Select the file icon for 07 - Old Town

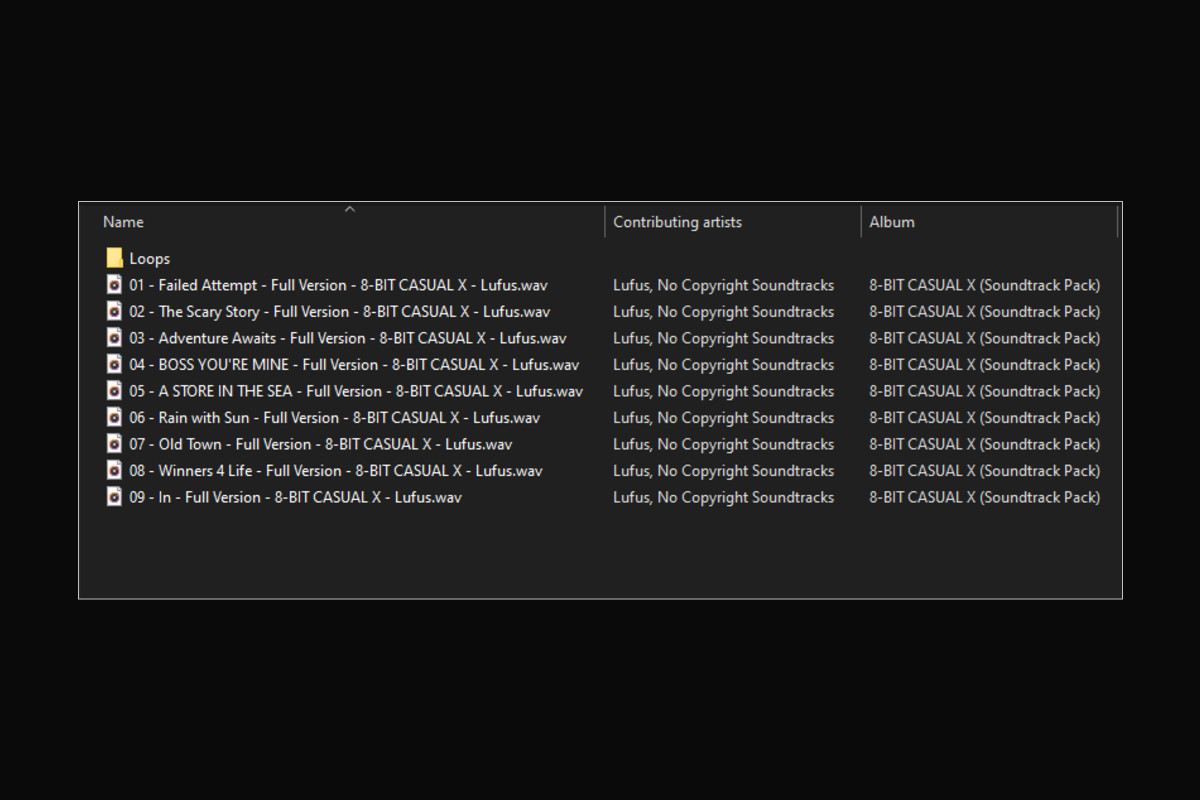(x=114, y=444)
